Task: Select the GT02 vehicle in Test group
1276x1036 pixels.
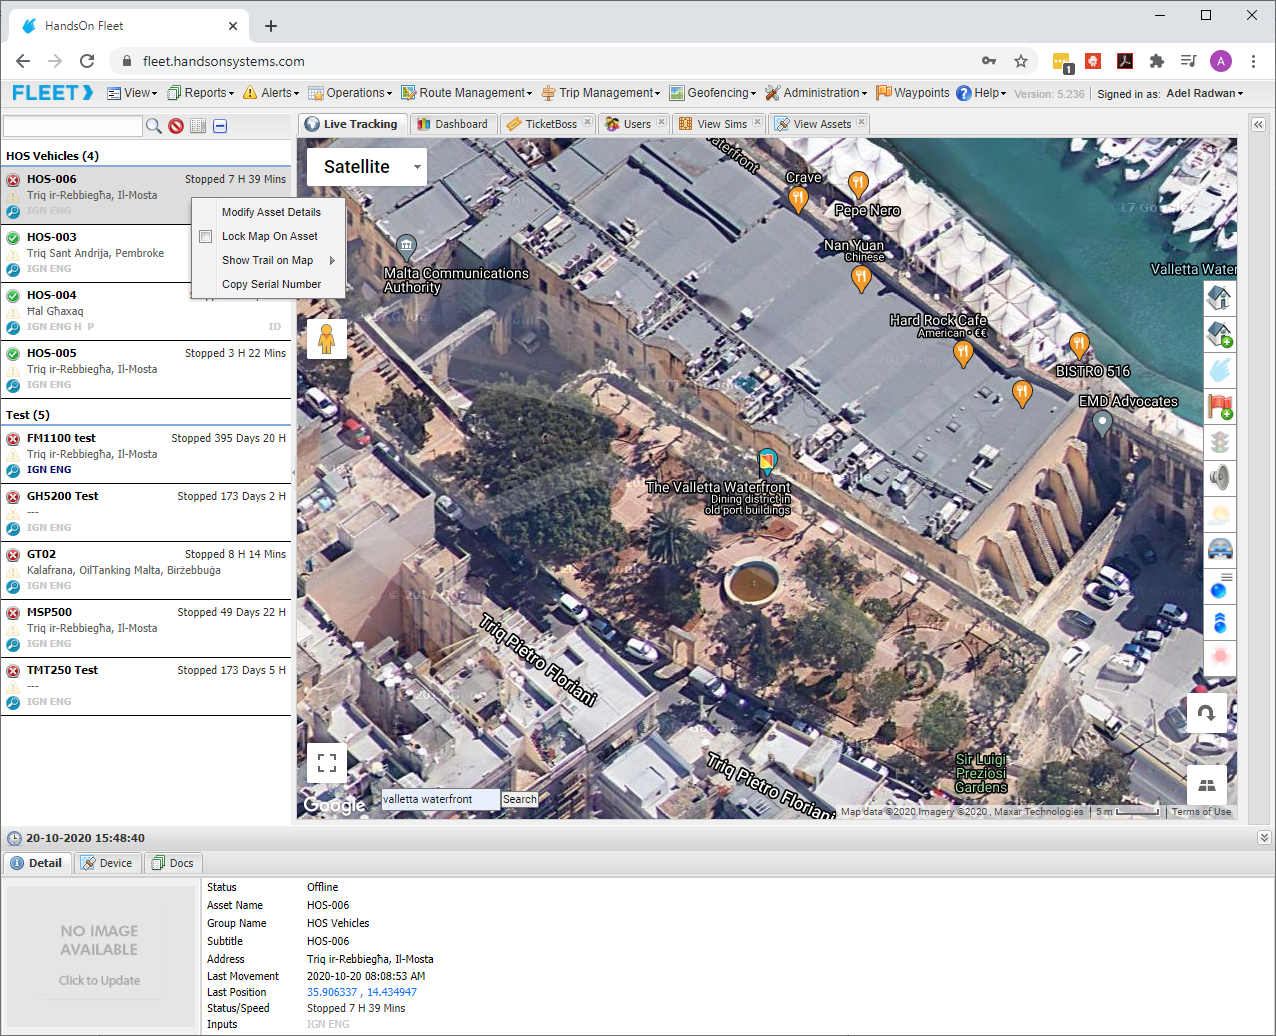Action: tap(146, 570)
